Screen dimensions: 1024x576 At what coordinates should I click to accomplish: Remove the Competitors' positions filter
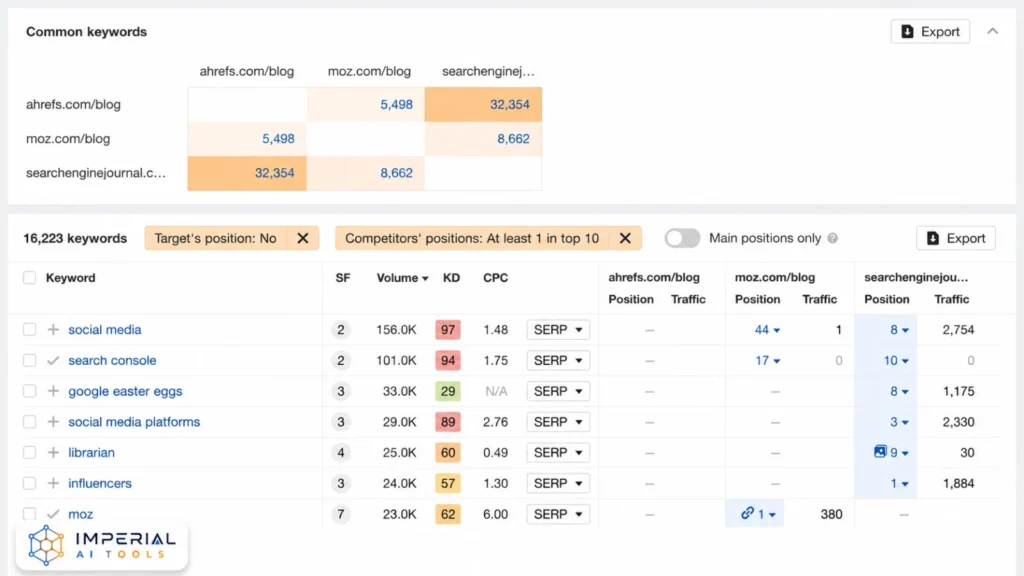click(x=625, y=238)
